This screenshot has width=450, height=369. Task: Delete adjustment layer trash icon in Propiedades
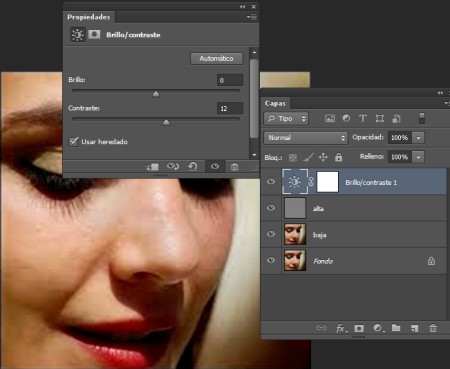(234, 167)
